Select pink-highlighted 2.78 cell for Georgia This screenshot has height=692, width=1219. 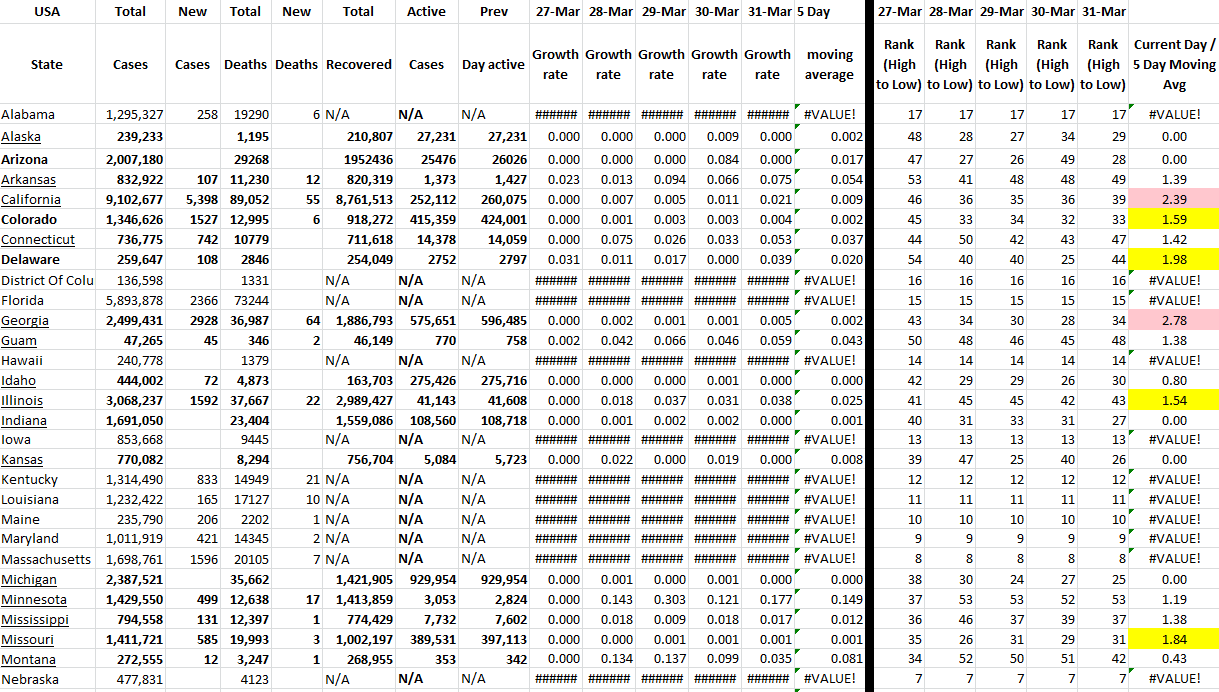(1174, 320)
